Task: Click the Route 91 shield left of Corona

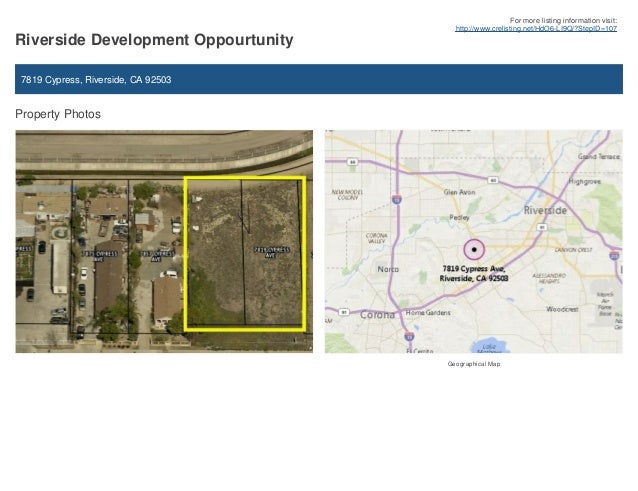Action: pyautogui.click(x=344, y=312)
